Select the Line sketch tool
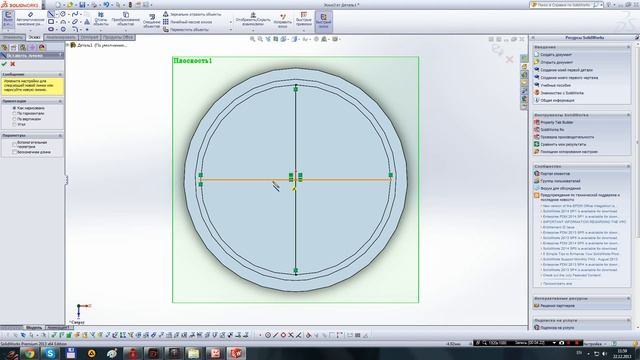 click(51, 14)
